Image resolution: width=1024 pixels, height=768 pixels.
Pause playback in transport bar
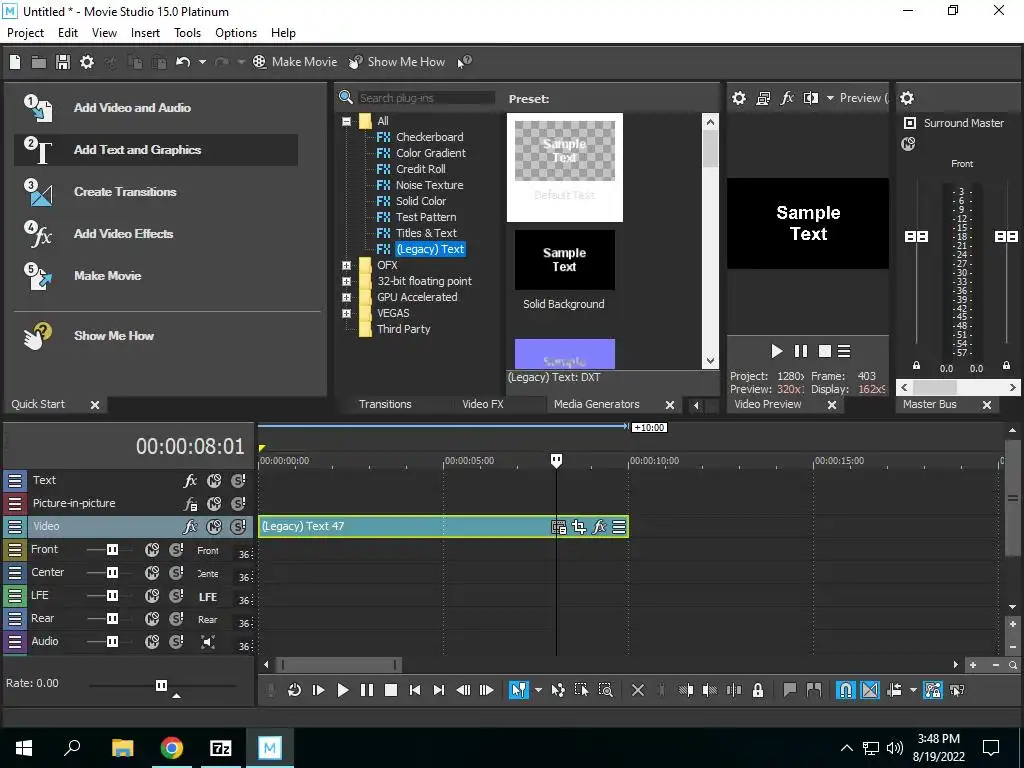coord(367,690)
